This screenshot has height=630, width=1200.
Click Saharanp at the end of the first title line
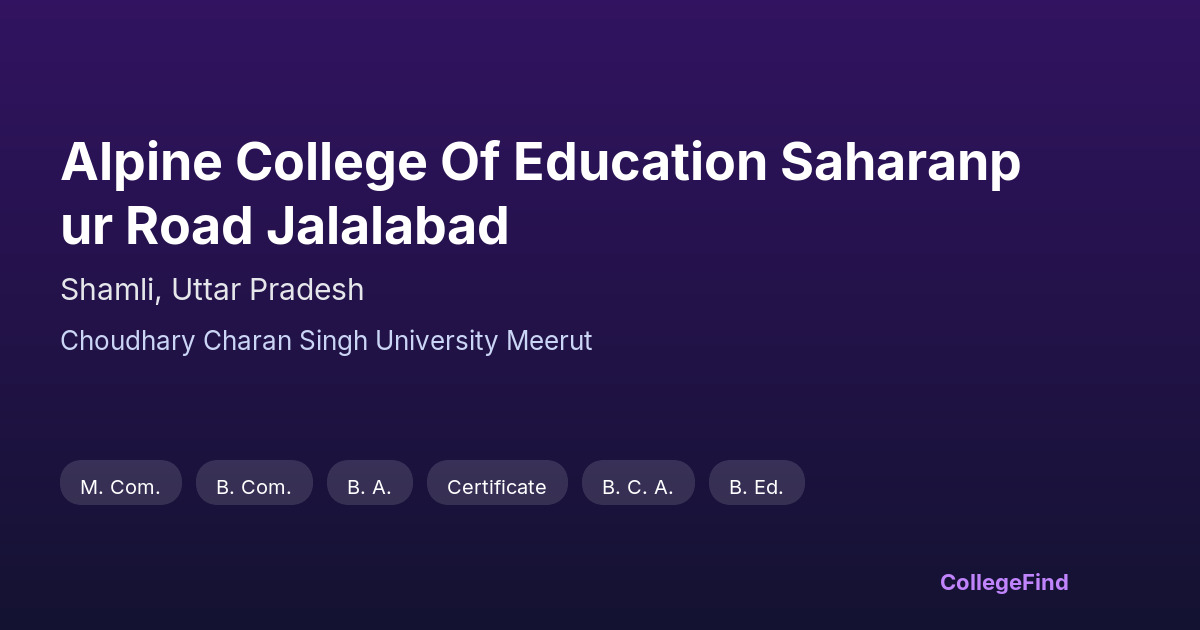click(900, 162)
